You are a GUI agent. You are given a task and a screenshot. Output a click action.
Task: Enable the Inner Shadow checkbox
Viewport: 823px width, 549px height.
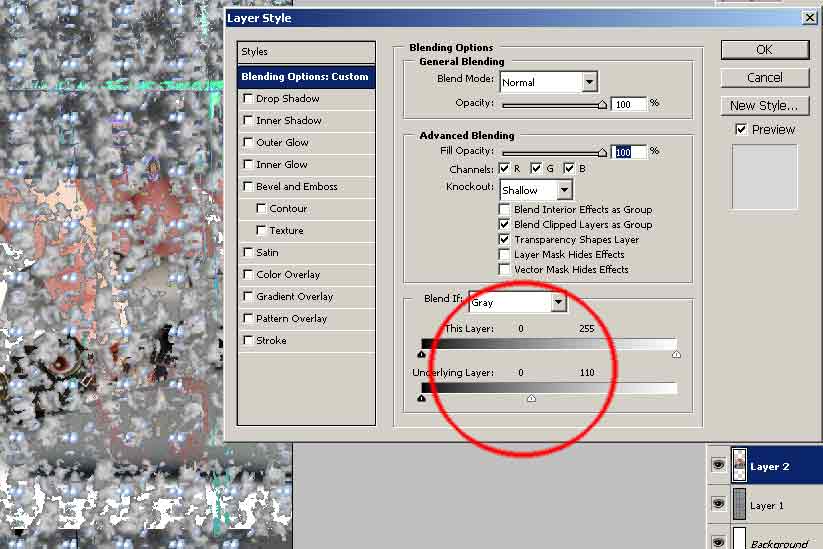click(x=248, y=120)
